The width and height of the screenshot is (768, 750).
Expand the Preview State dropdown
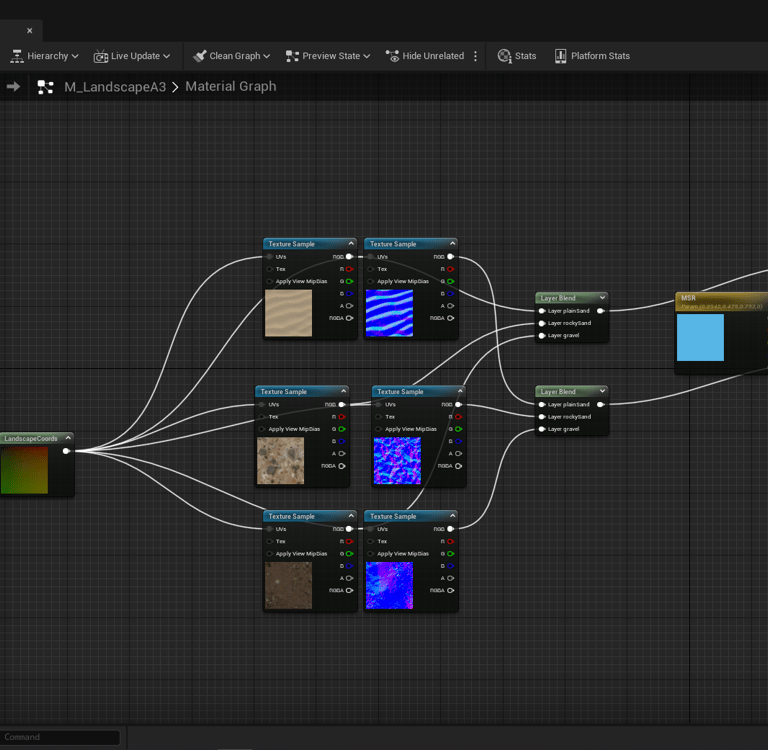click(329, 56)
